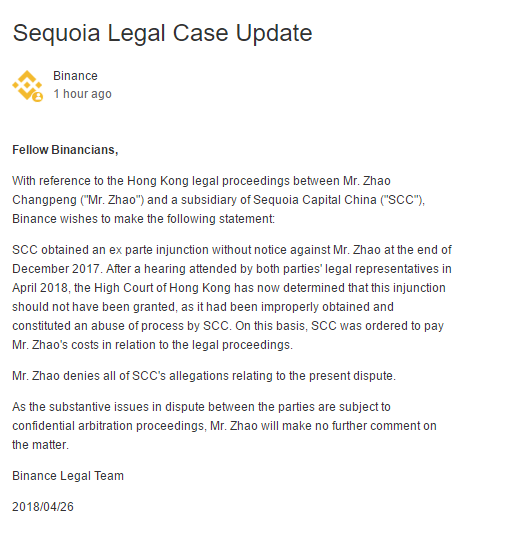Click the text 'High Court of Hong Kong'
Screen dimensions: 532x536
tap(162, 288)
